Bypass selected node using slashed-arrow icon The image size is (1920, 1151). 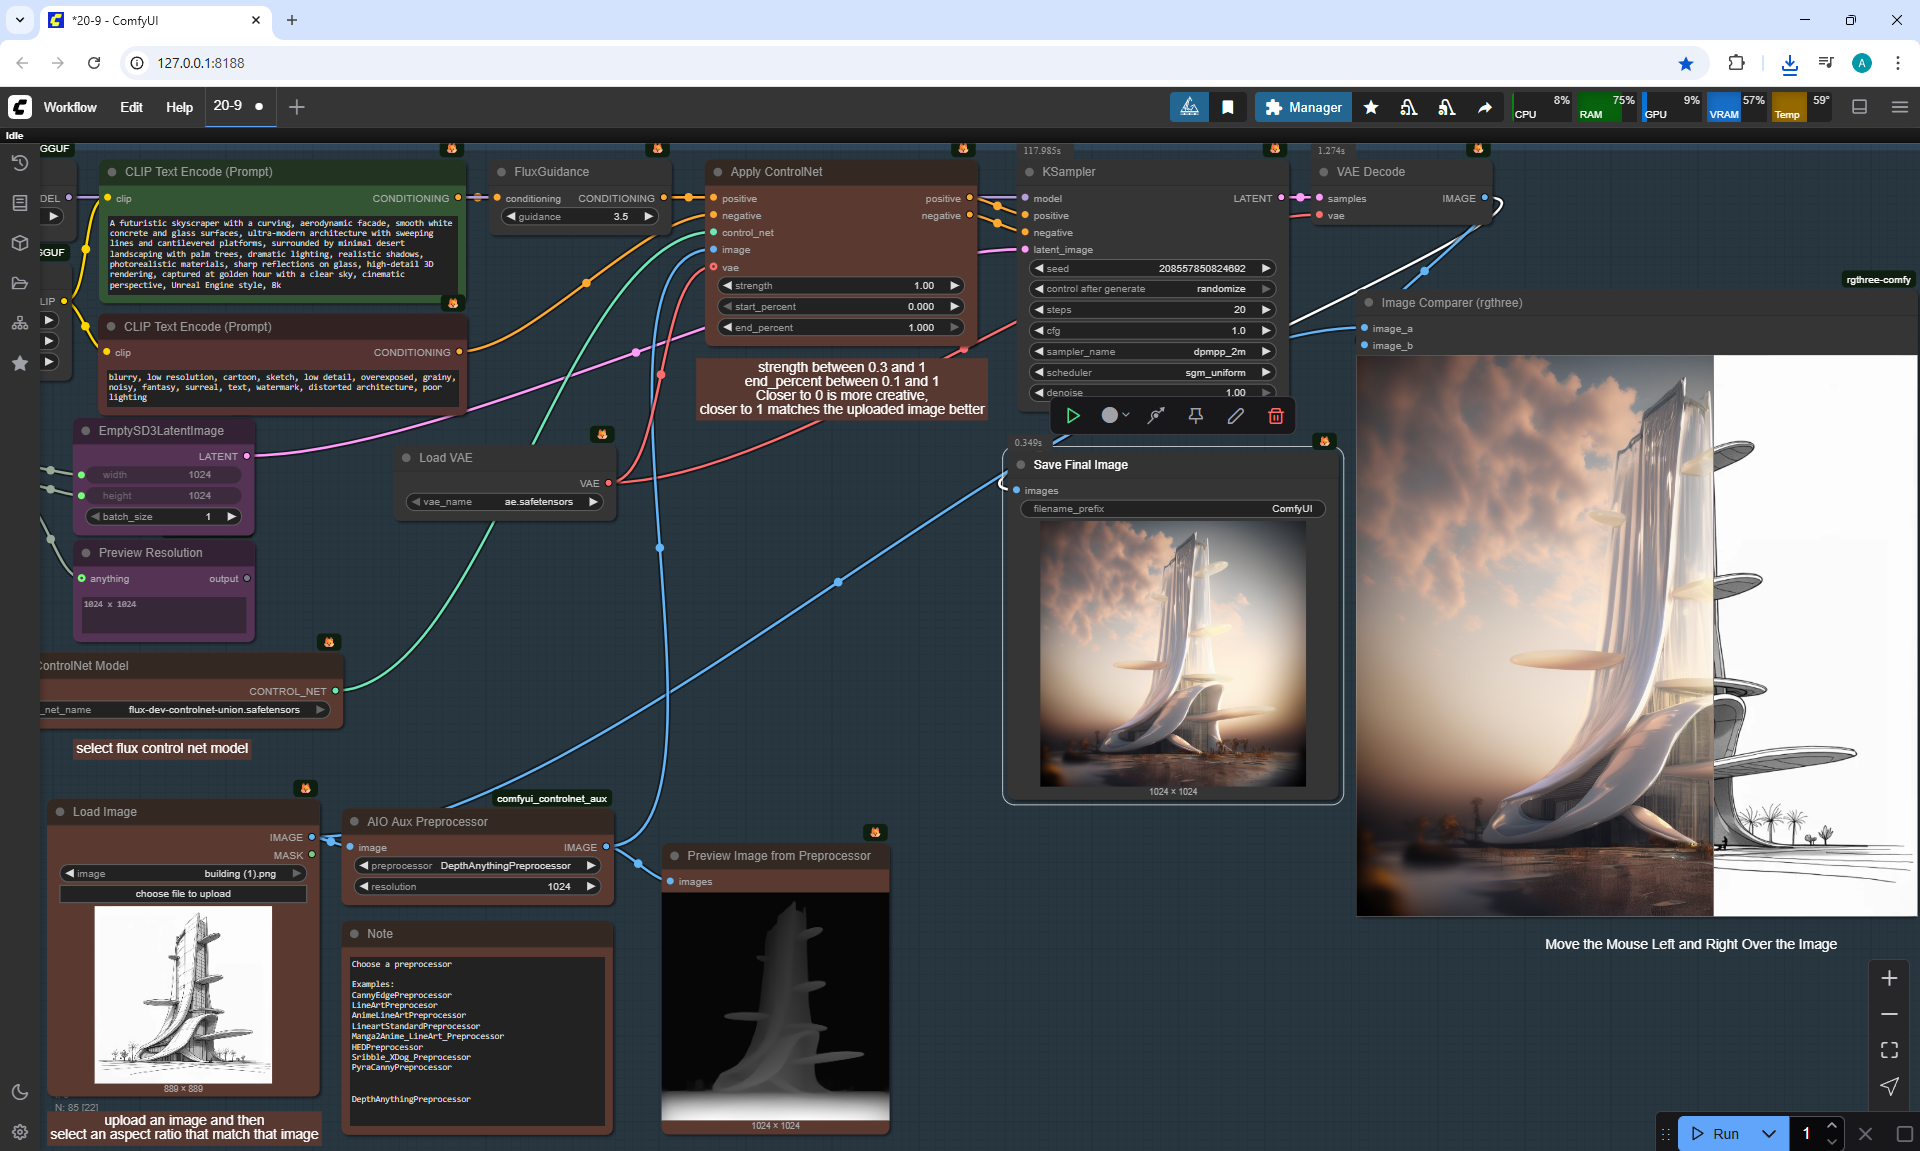click(1156, 416)
